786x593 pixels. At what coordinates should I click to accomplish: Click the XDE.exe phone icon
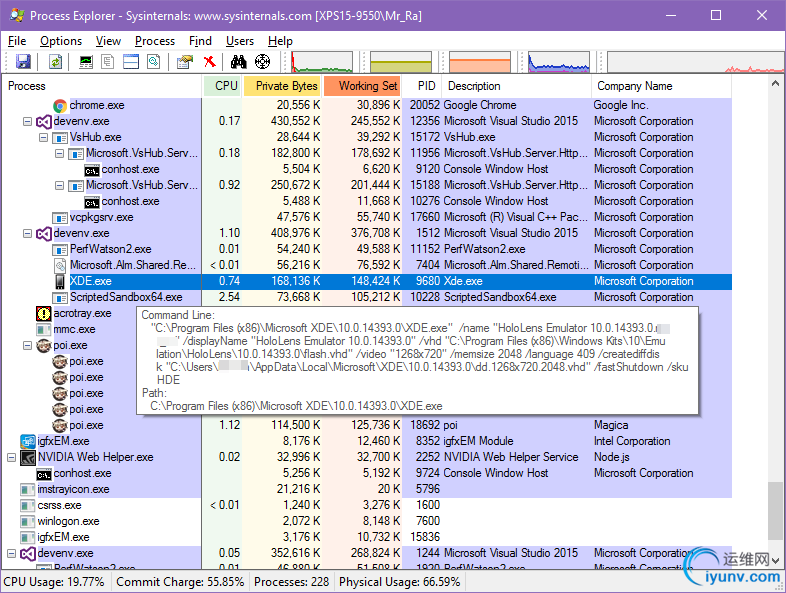60,281
